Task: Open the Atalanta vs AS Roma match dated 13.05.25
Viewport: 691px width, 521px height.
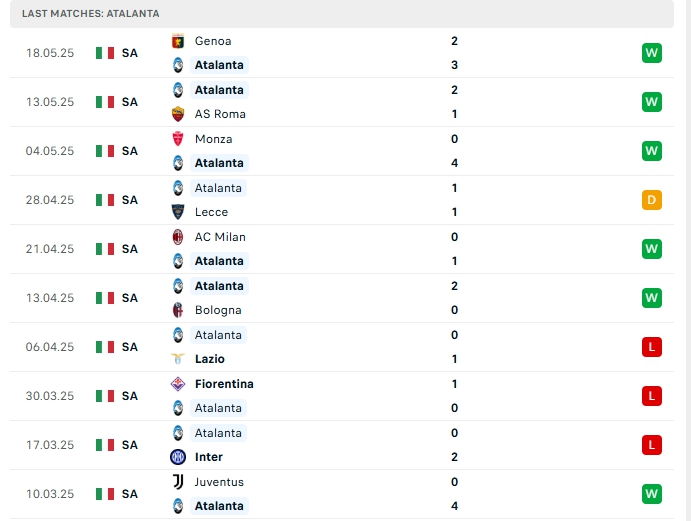Action: click(342, 102)
